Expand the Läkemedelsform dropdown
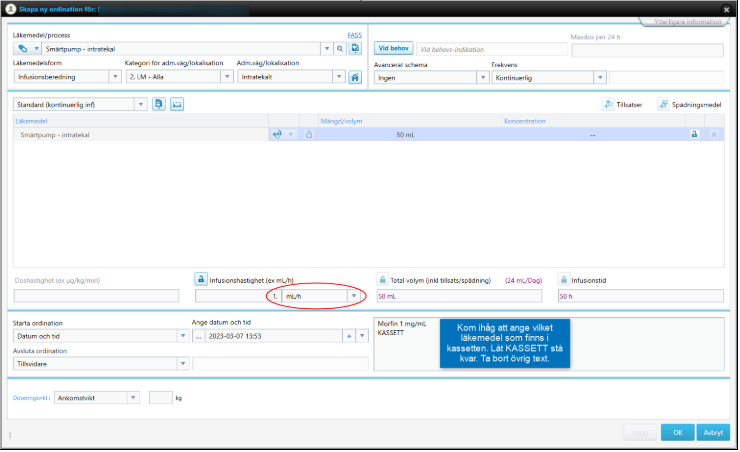Viewport: 740px width, 452px height. (x=111, y=77)
